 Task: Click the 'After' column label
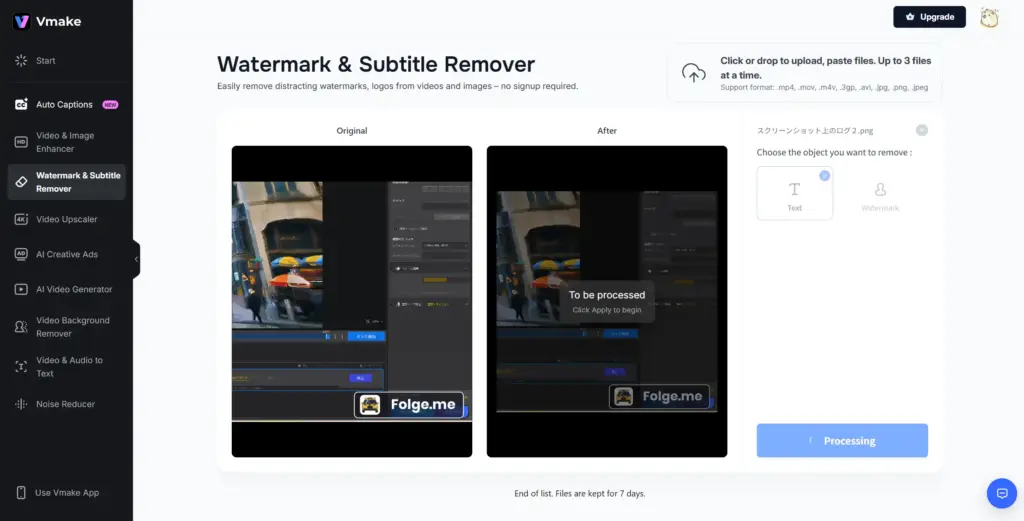click(607, 131)
